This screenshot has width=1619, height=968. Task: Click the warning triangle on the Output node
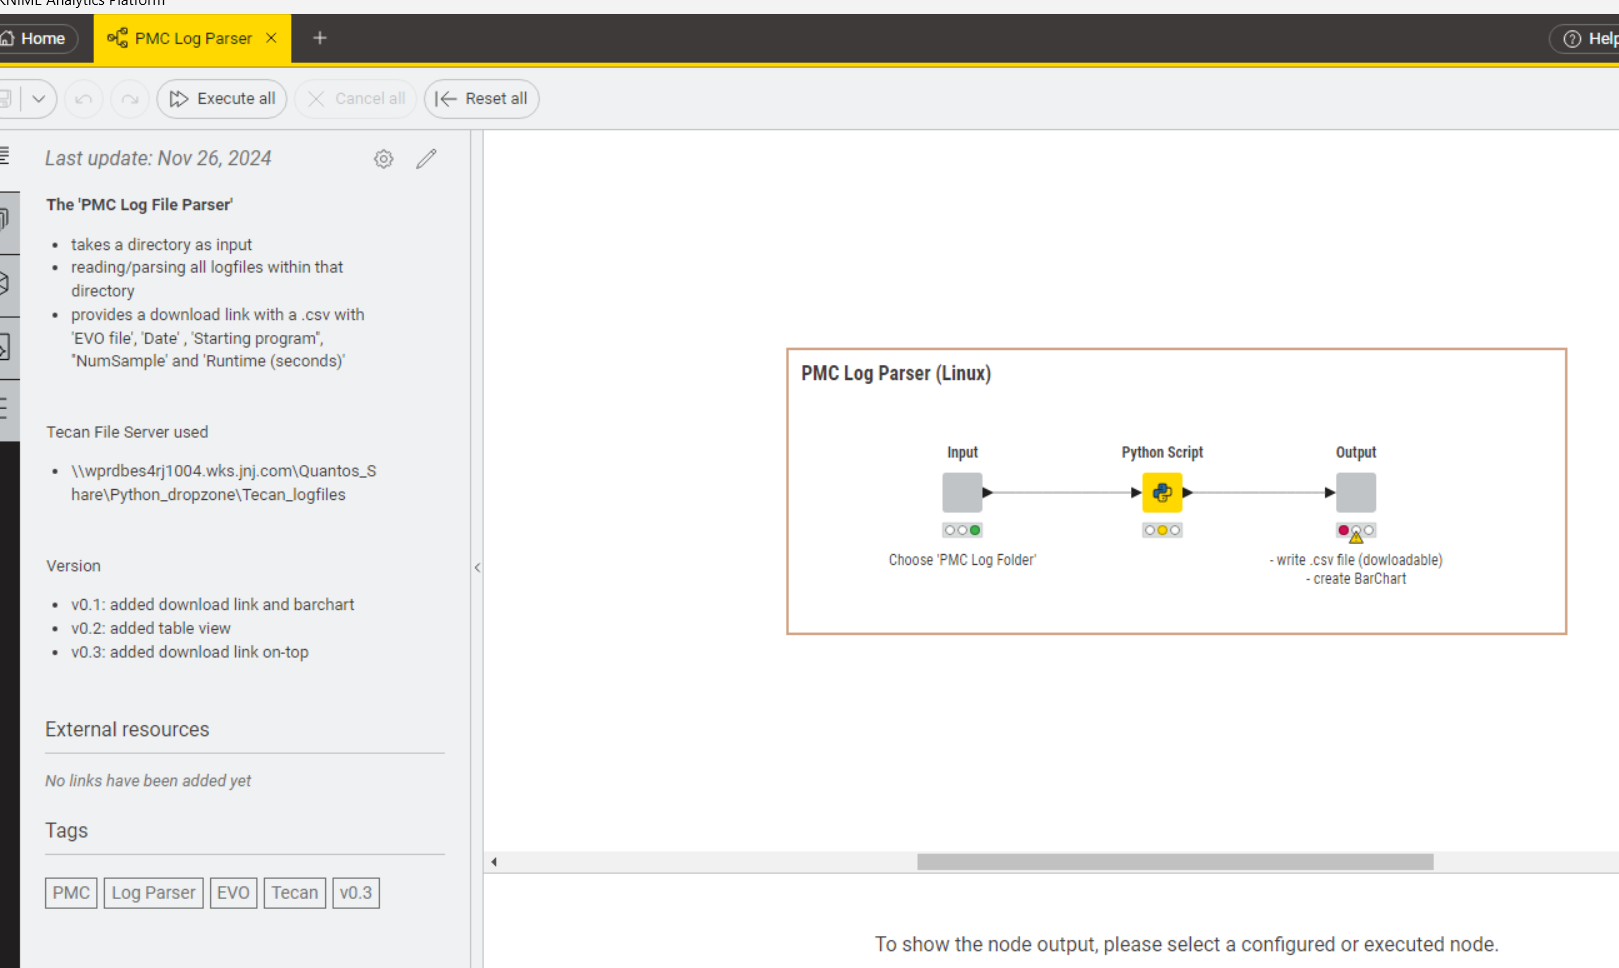pos(1356,537)
